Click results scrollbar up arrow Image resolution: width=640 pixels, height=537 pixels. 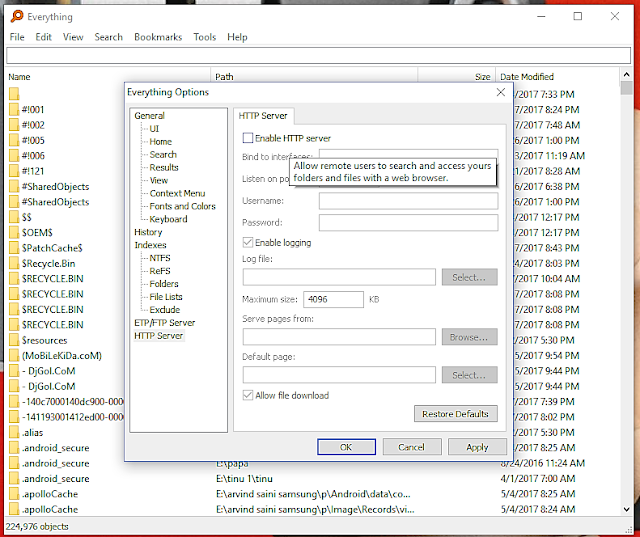[626, 75]
